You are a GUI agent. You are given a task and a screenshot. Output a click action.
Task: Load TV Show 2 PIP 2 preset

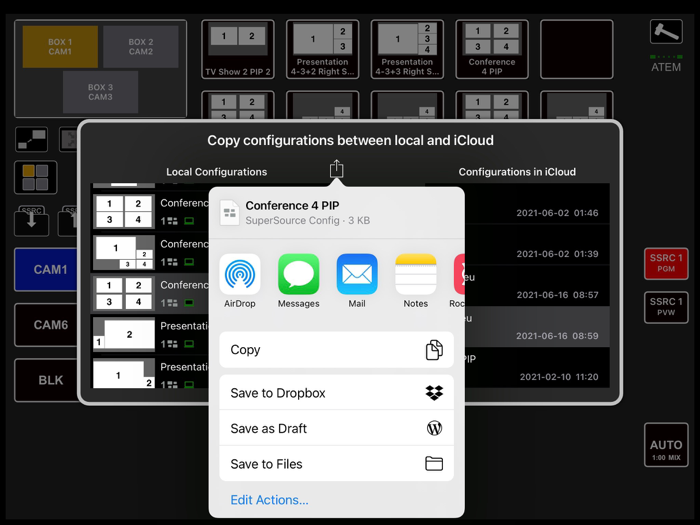pyautogui.click(x=238, y=49)
